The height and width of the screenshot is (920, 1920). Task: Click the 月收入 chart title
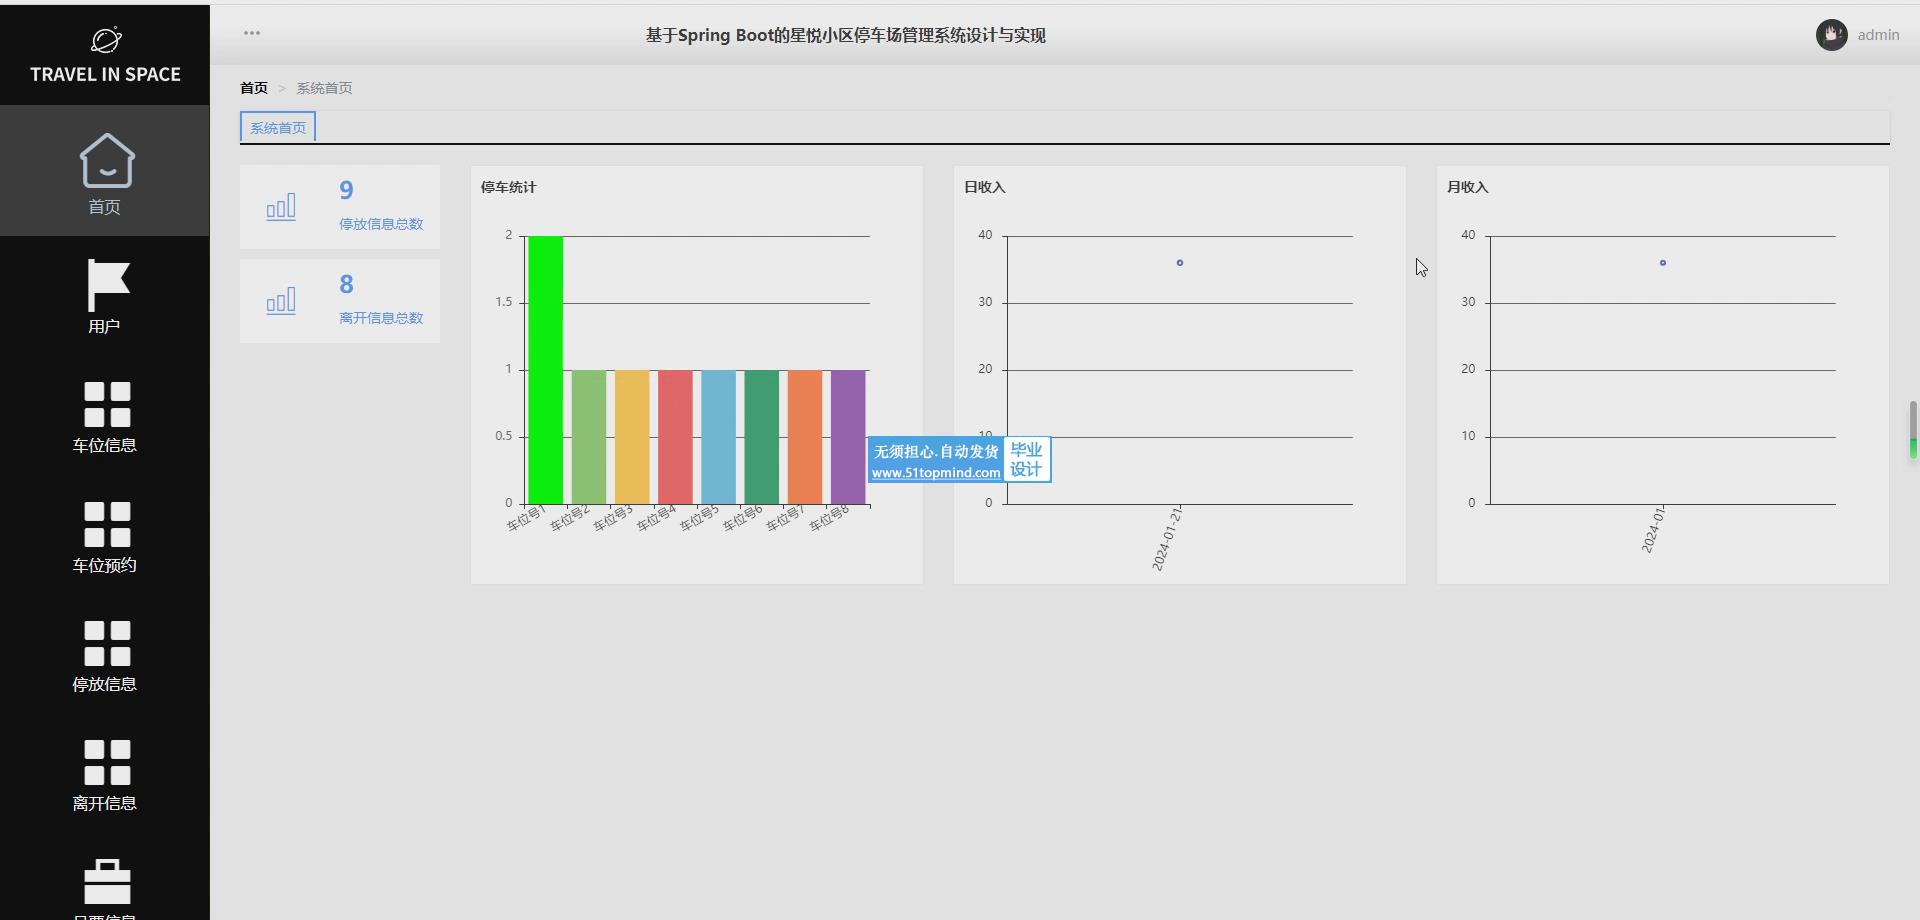coord(1468,187)
